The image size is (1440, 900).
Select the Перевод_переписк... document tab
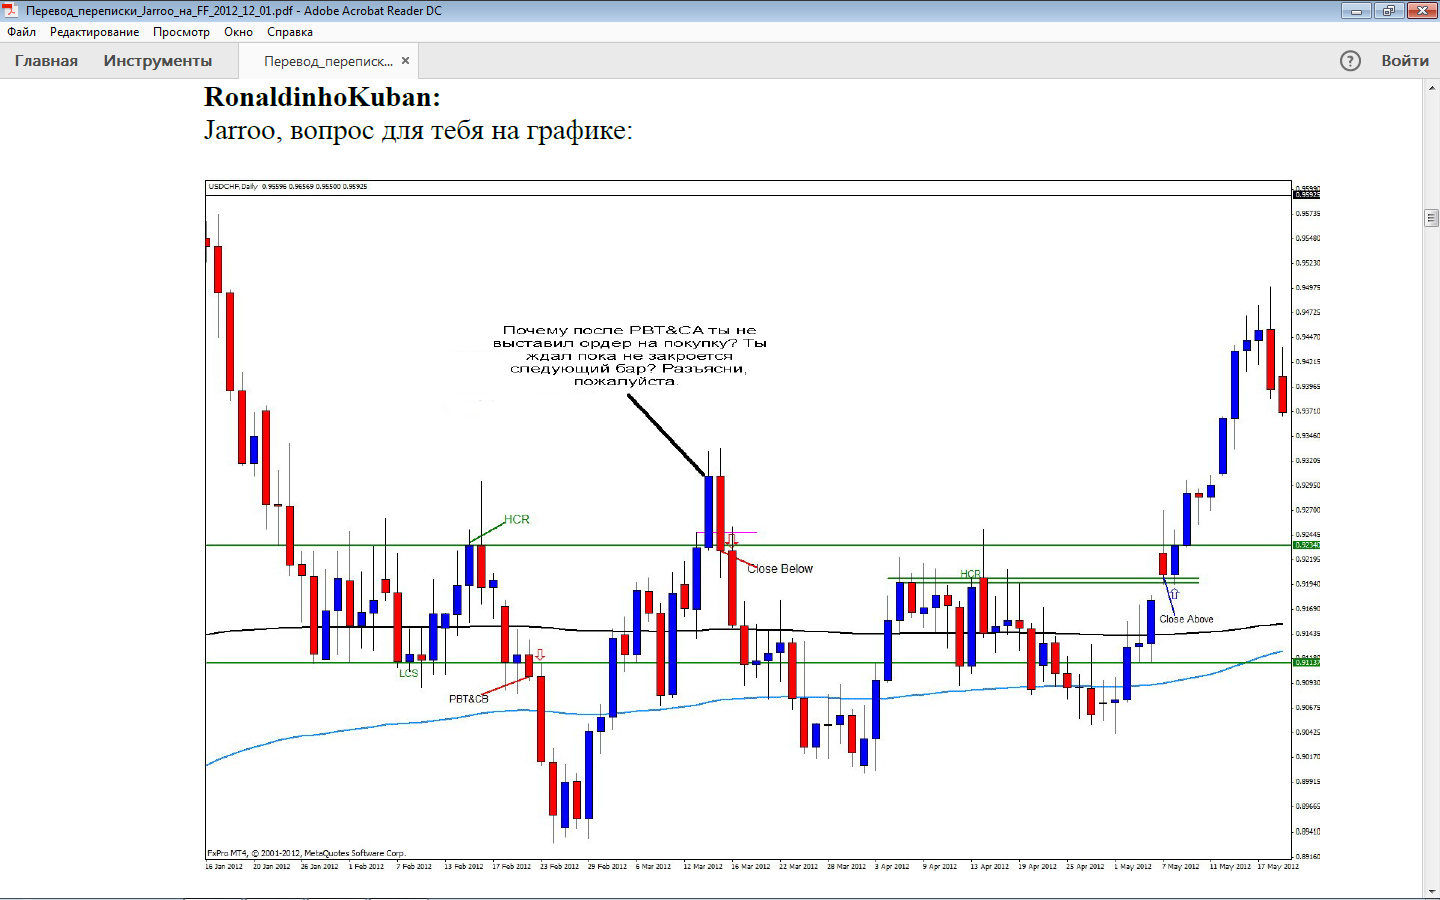click(328, 61)
